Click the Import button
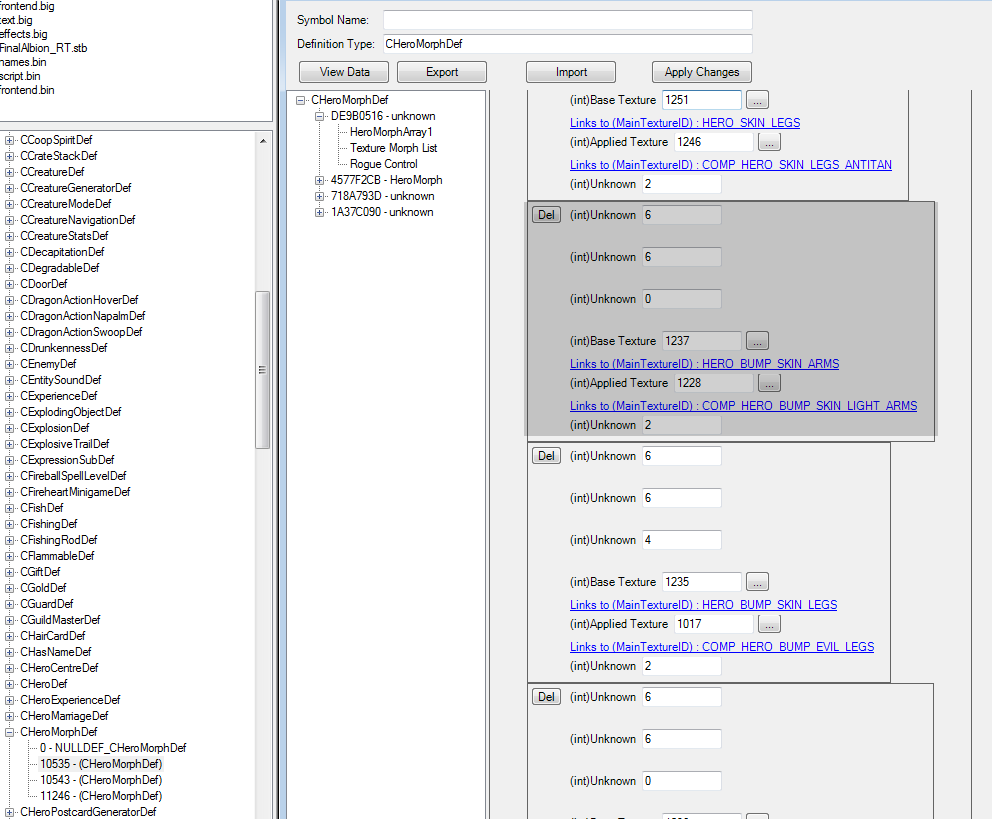 [571, 72]
